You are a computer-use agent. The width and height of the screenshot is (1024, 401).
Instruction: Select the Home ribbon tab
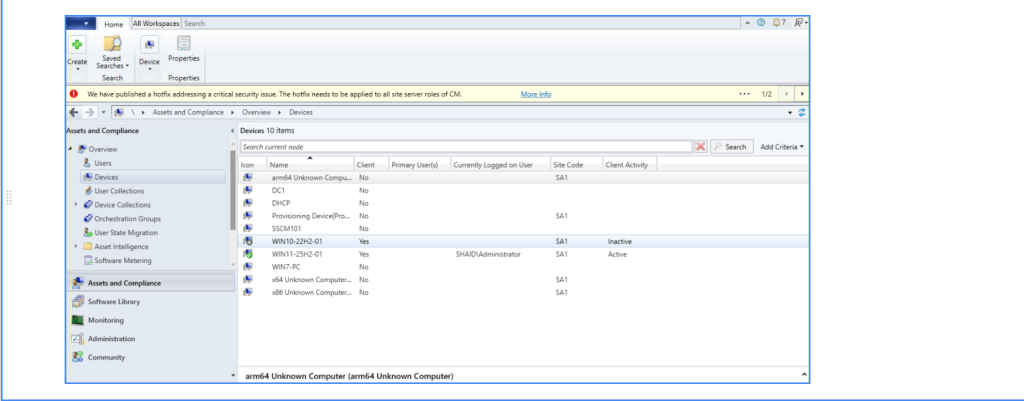114,23
